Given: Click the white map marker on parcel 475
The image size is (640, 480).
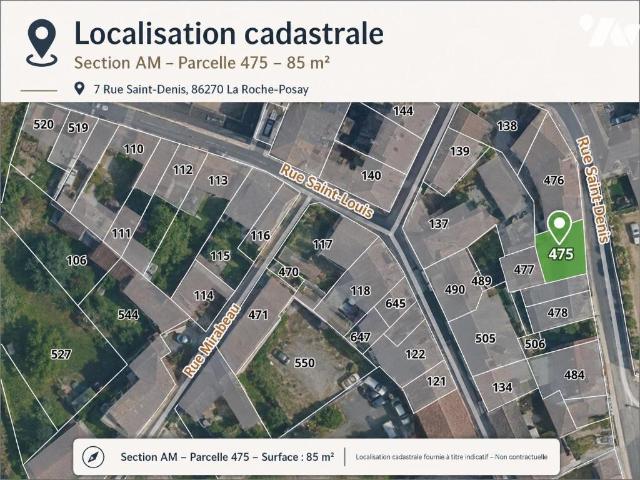Looking at the screenshot, I should [559, 228].
